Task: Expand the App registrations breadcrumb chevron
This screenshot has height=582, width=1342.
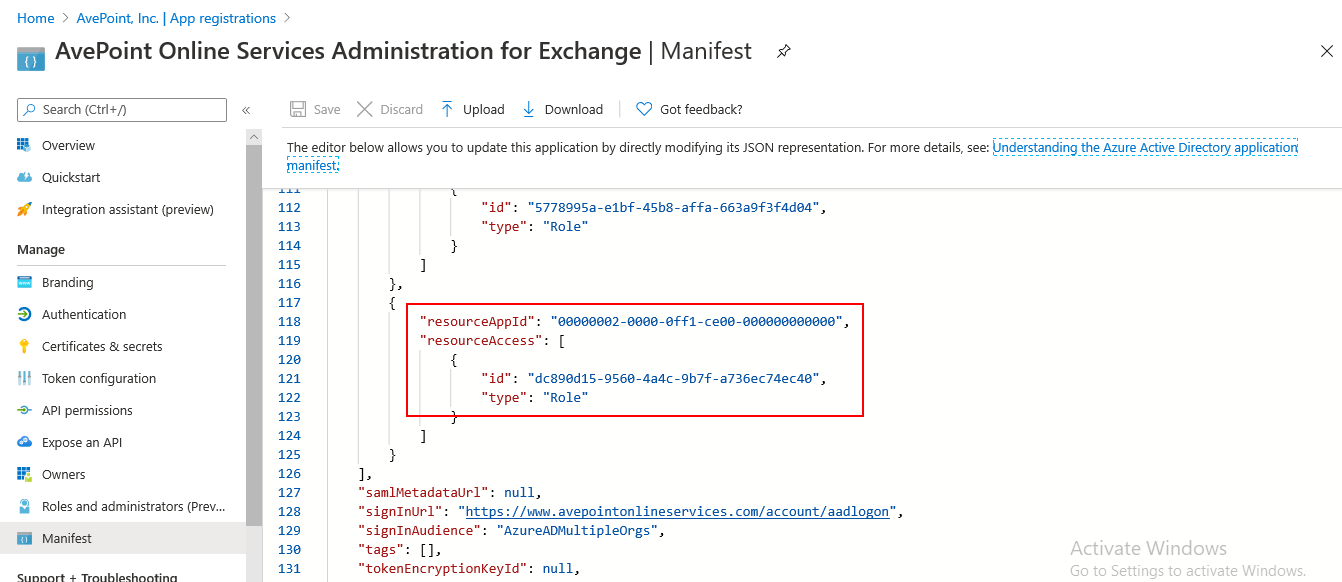Action: (x=286, y=18)
